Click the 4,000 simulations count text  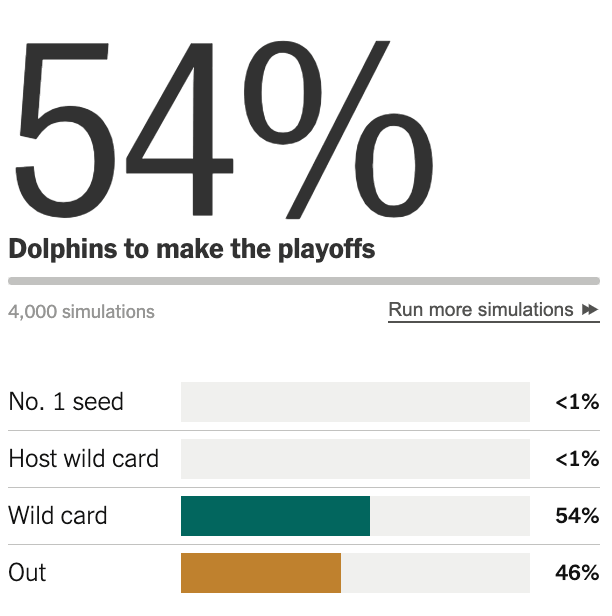[x=82, y=311]
